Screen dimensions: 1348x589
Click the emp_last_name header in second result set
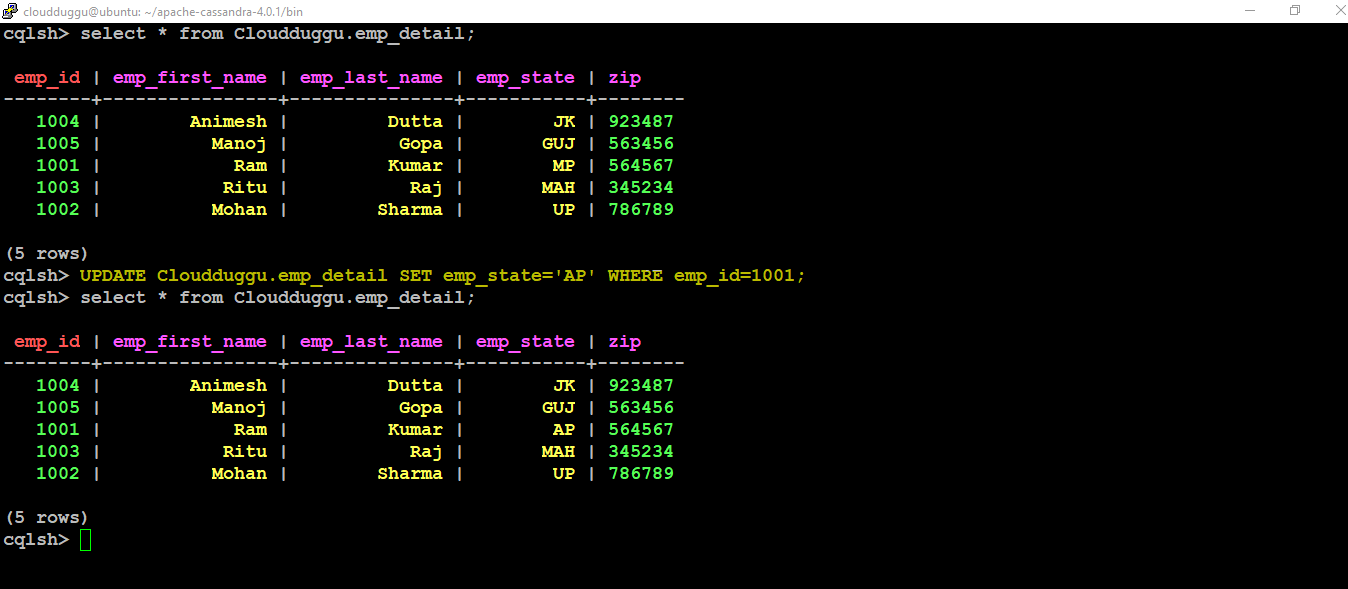pos(371,341)
